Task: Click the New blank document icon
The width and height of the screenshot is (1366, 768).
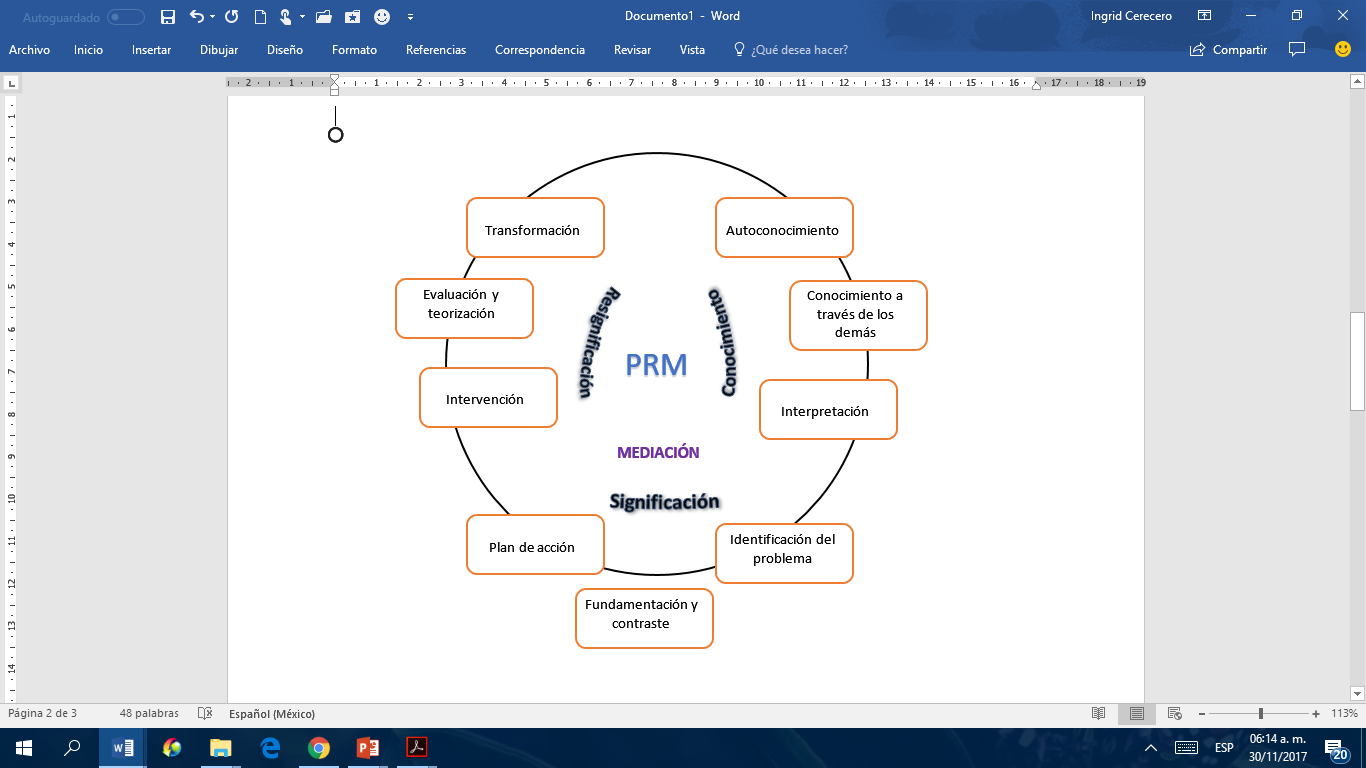Action: (260, 17)
